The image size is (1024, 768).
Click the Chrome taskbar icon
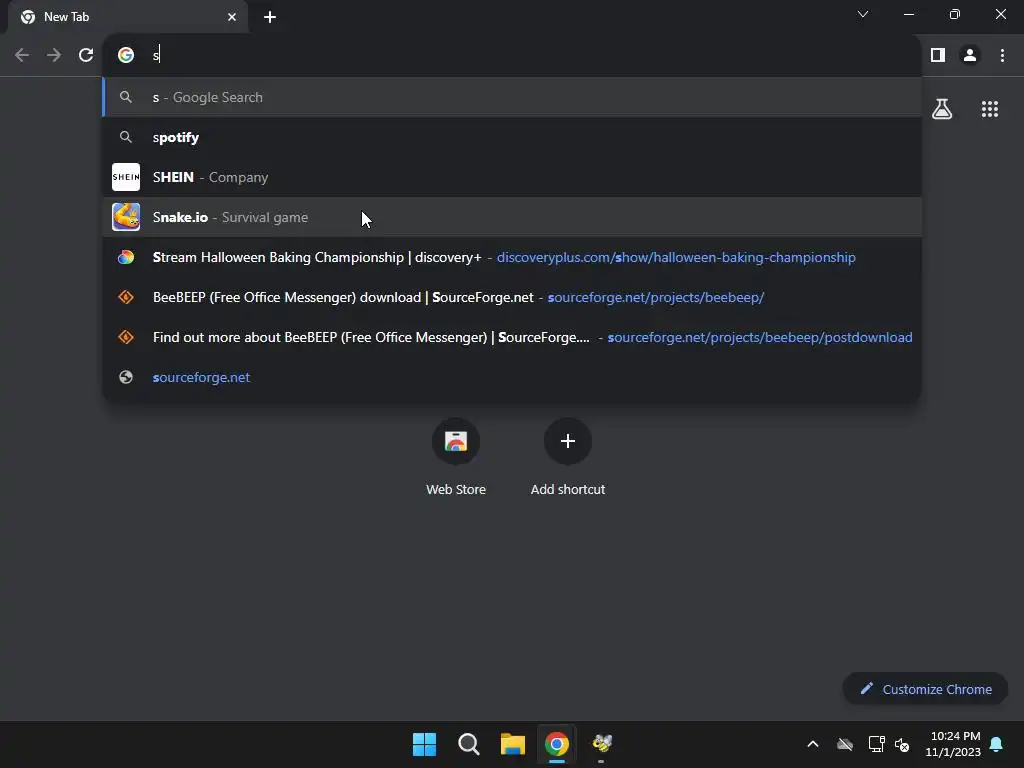[x=556, y=744]
